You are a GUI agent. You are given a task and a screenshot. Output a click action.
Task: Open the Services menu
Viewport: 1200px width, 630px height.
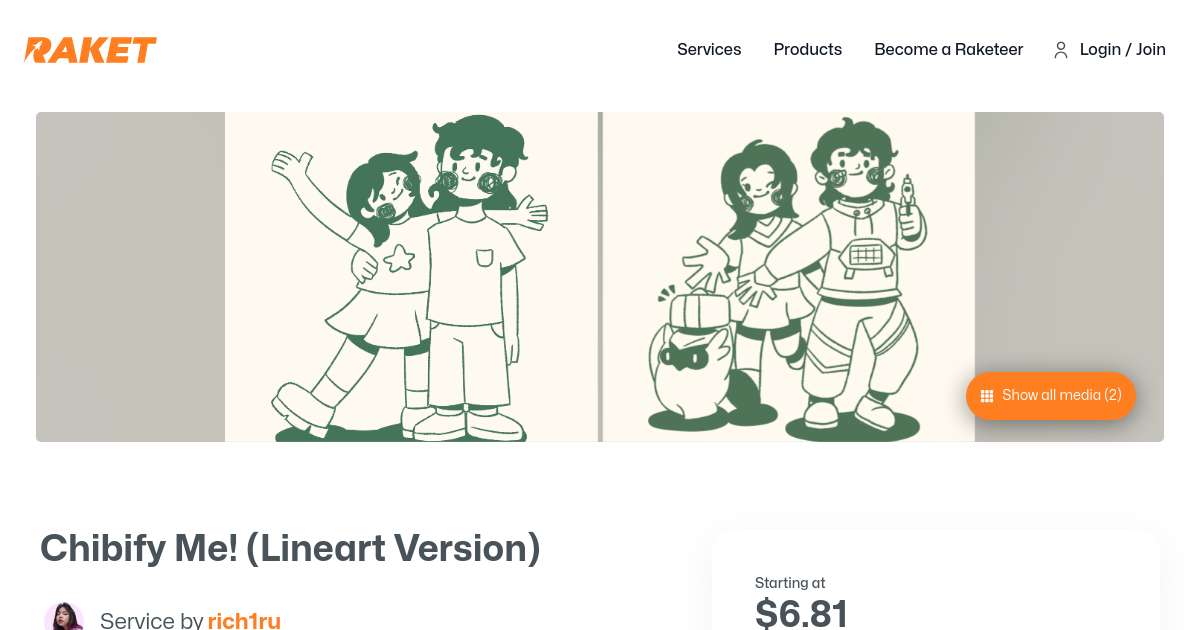click(x=709, y=49)
